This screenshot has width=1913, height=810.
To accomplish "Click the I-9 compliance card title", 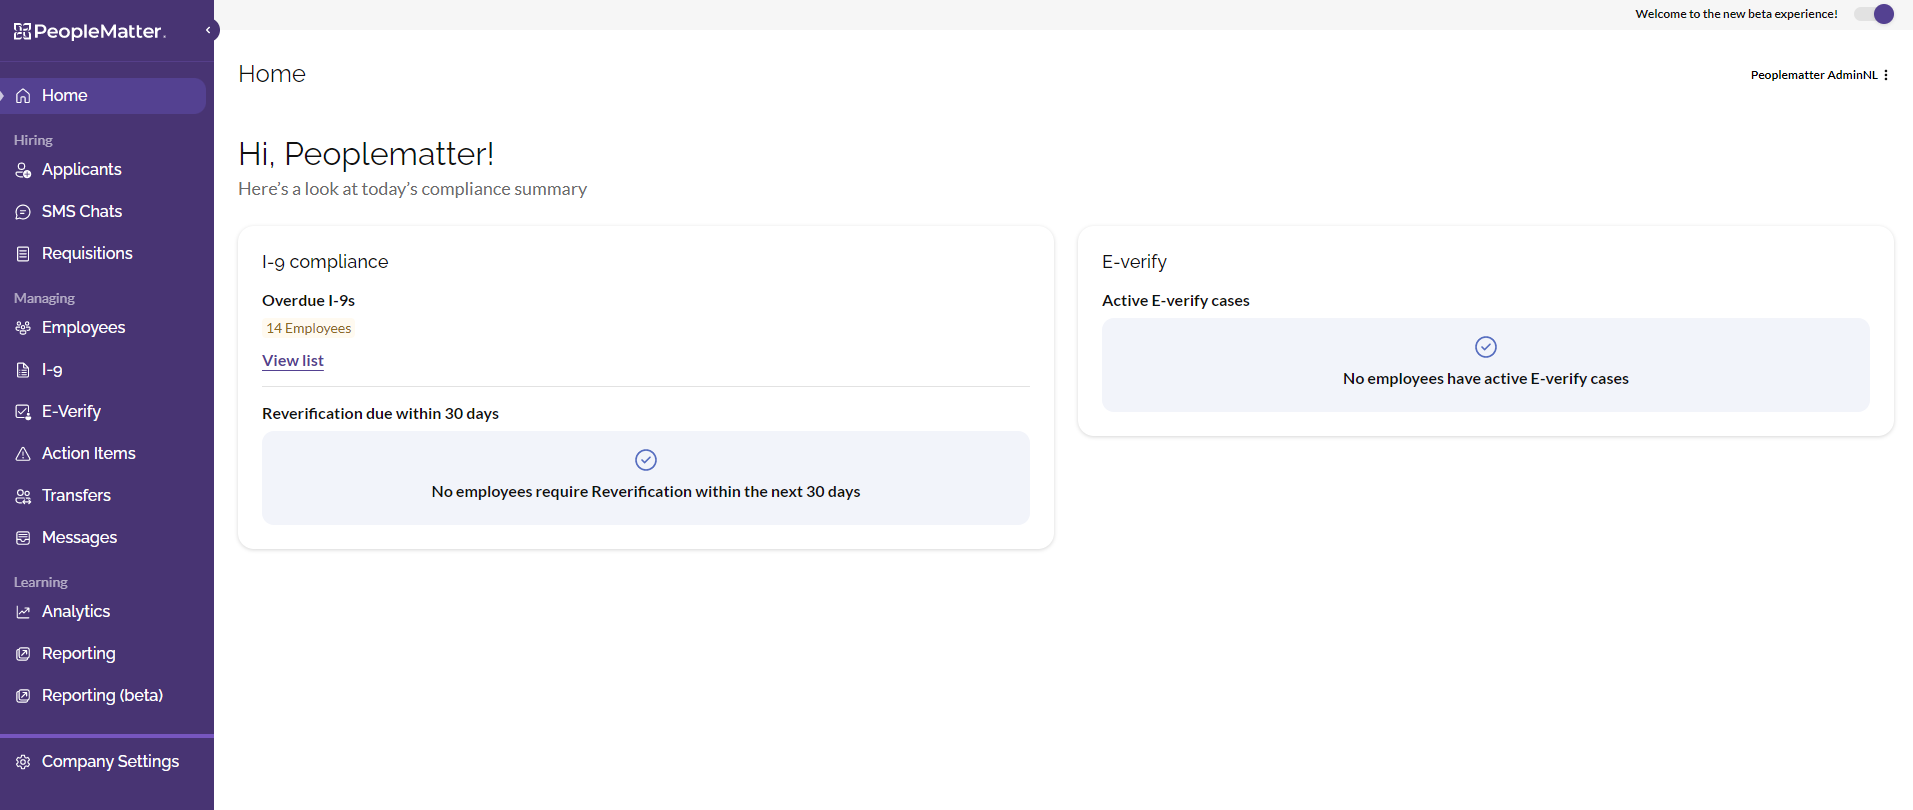I will (x=325, y=262).
